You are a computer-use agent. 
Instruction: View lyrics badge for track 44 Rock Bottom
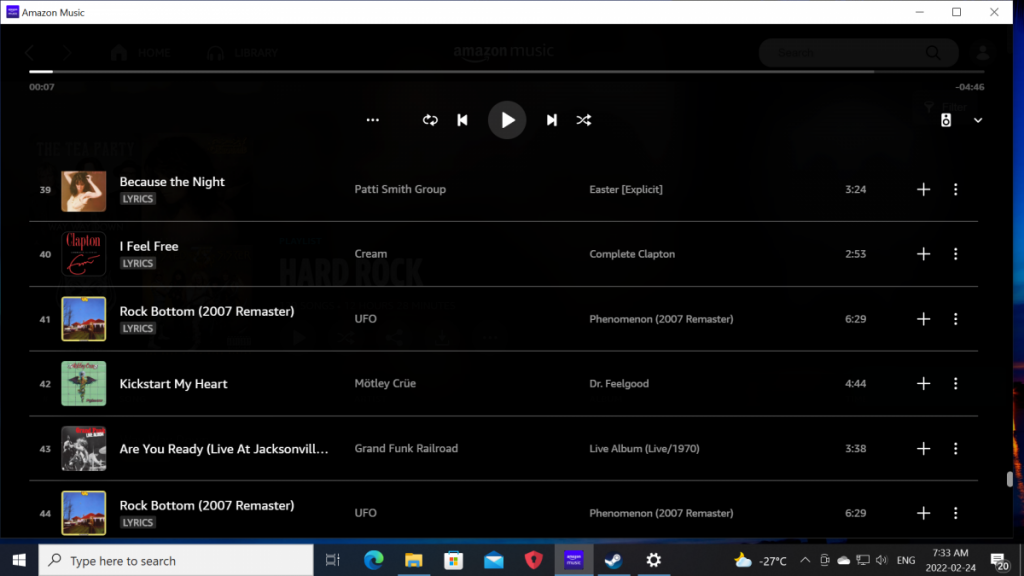(138, 522)
